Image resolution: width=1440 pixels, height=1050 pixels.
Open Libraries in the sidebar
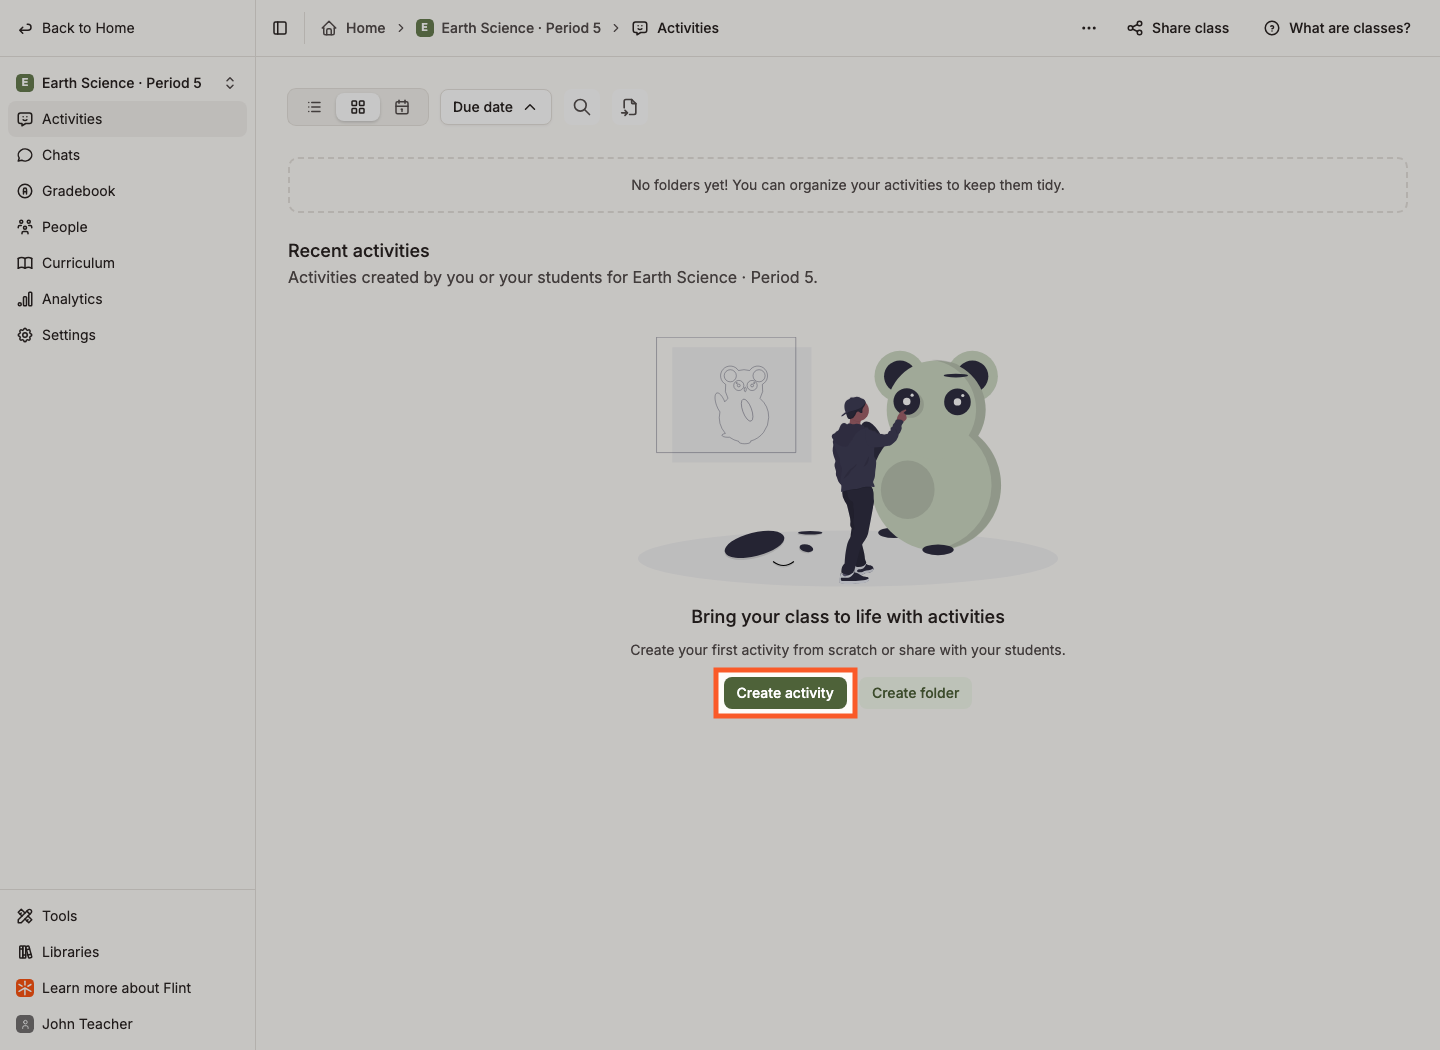pyautogui.click(x=127, y=952)
